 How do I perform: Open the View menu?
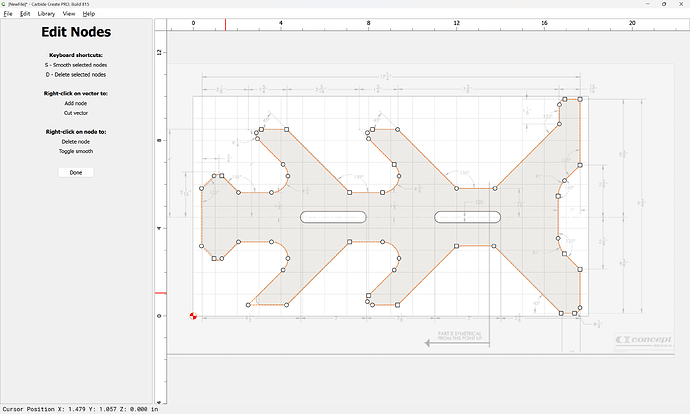(69, 14)
